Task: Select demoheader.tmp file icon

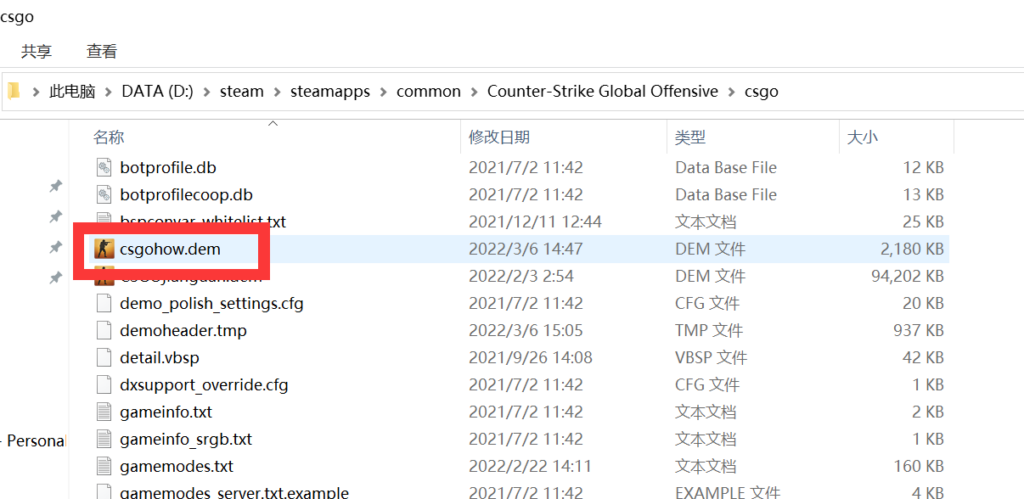Action: point(104,330)
